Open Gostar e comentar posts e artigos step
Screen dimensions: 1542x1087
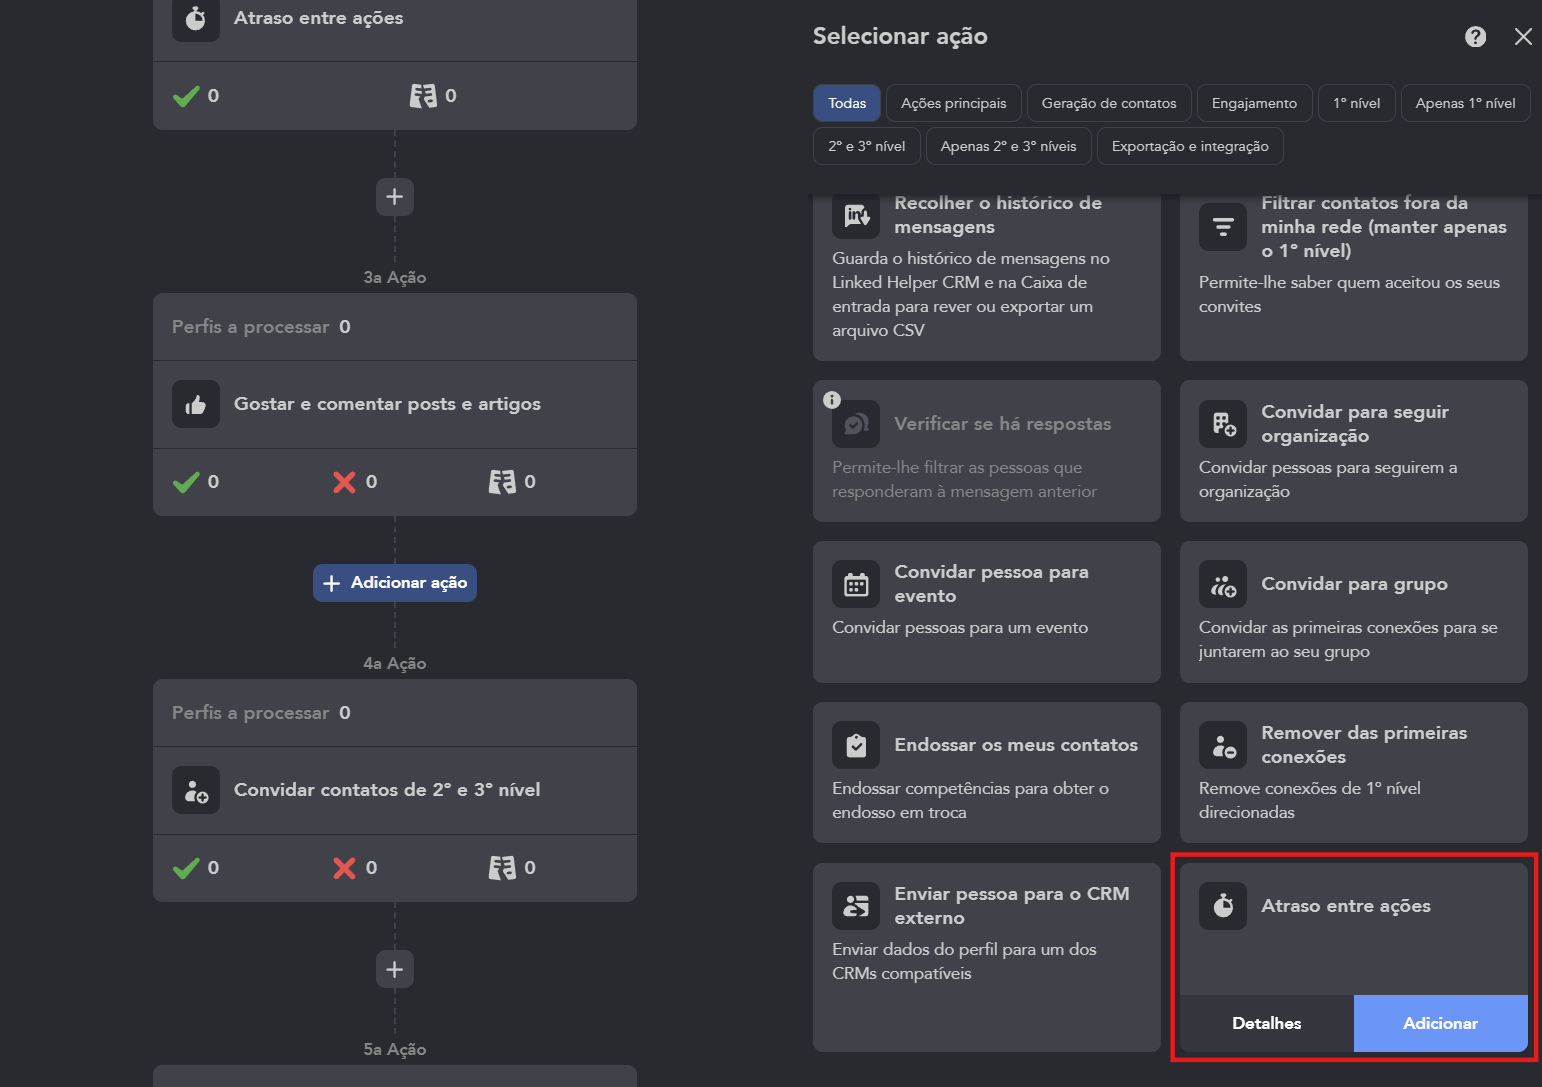coord(395,404)
